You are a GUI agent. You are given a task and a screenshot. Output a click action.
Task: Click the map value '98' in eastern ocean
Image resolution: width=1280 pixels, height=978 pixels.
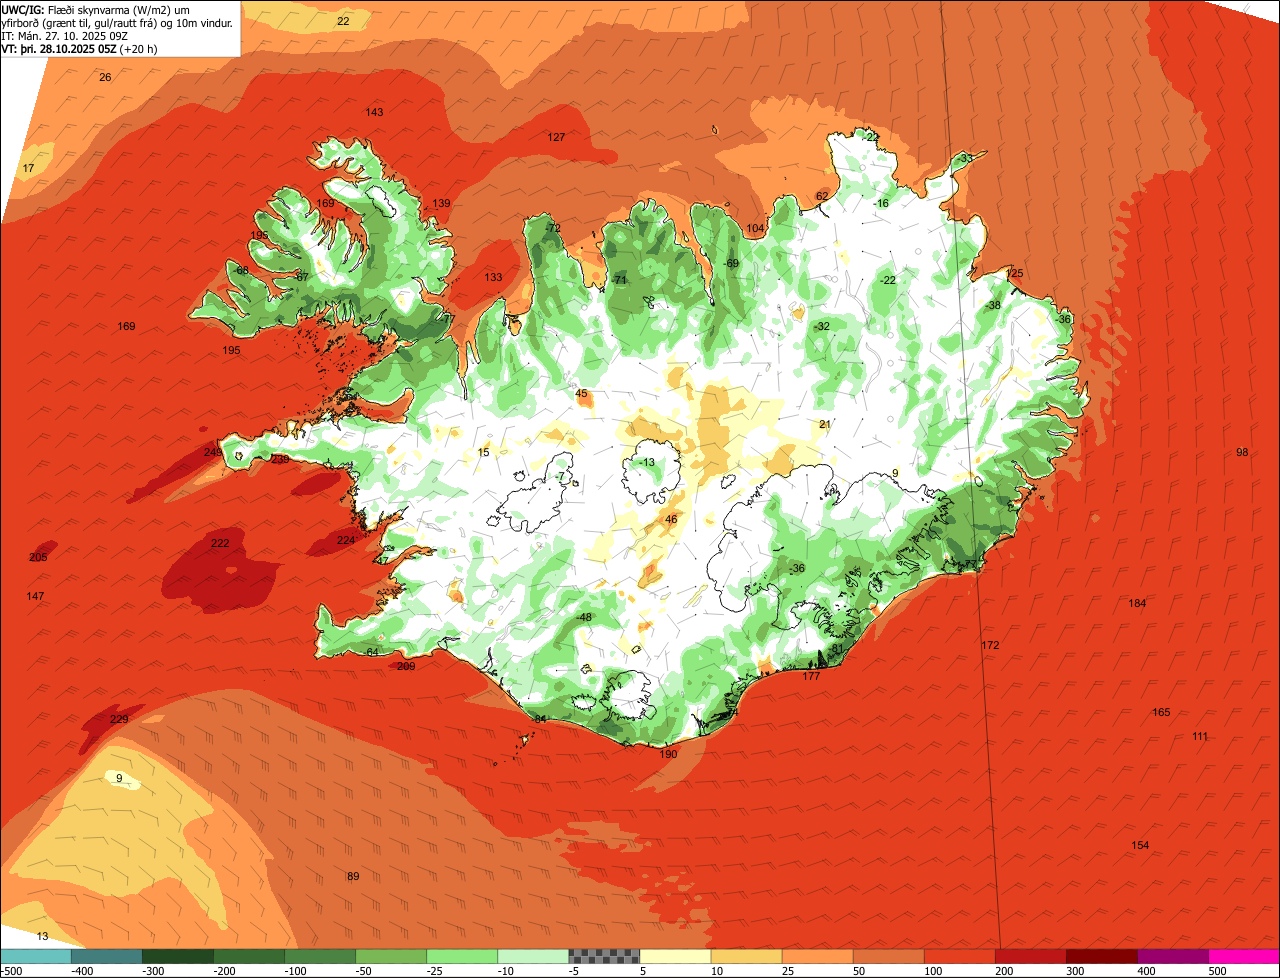click(1242, 452)
